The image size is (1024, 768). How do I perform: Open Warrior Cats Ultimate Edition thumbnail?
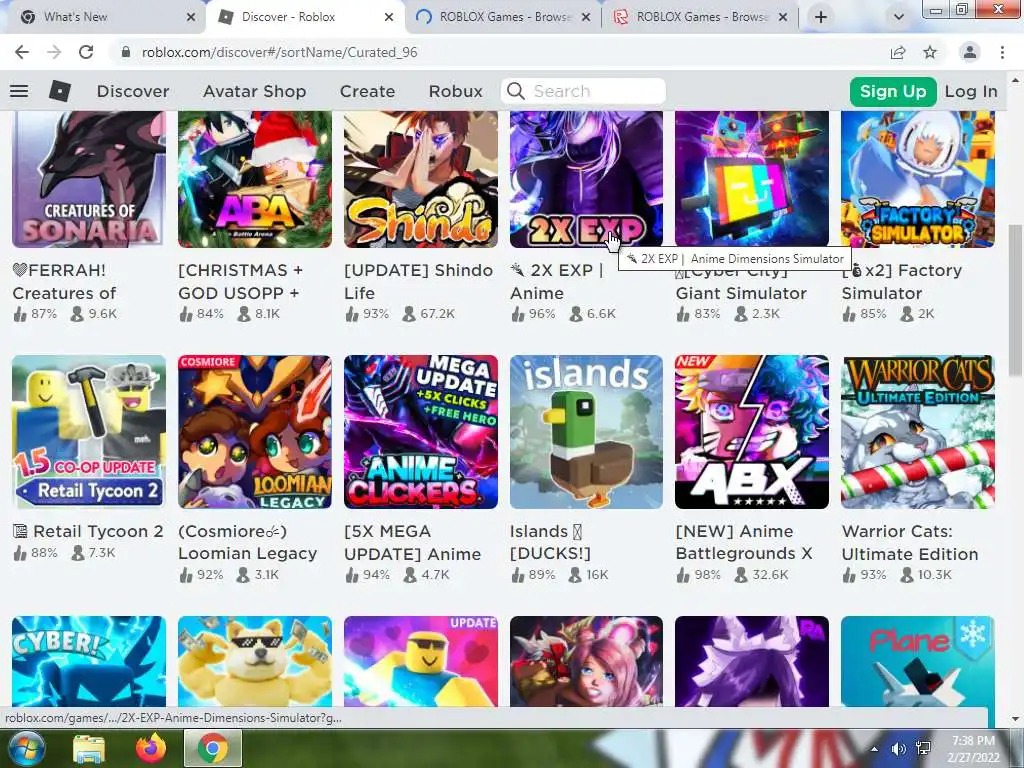[x=918, y=432]
